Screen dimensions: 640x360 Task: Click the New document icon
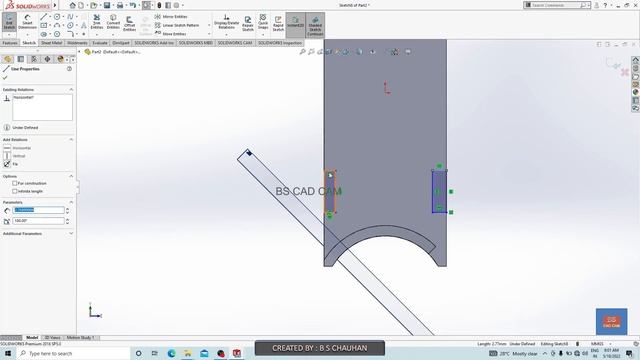coord(81,5)
